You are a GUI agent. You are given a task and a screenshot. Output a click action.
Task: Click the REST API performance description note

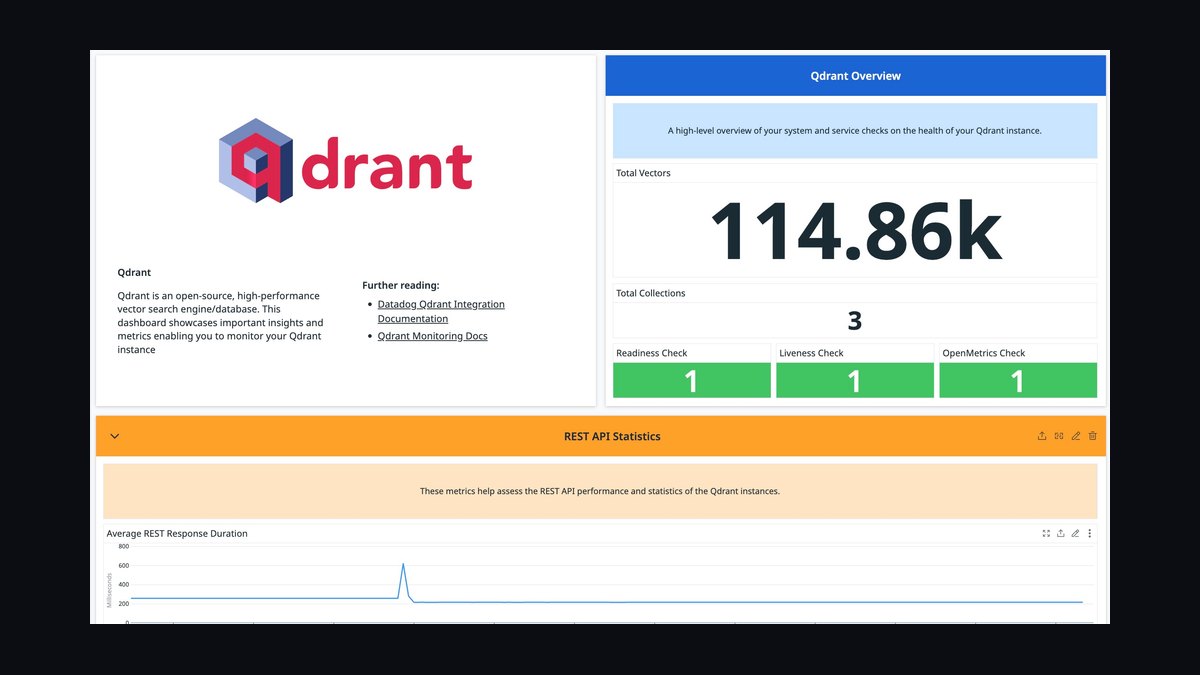click(600, 491)
